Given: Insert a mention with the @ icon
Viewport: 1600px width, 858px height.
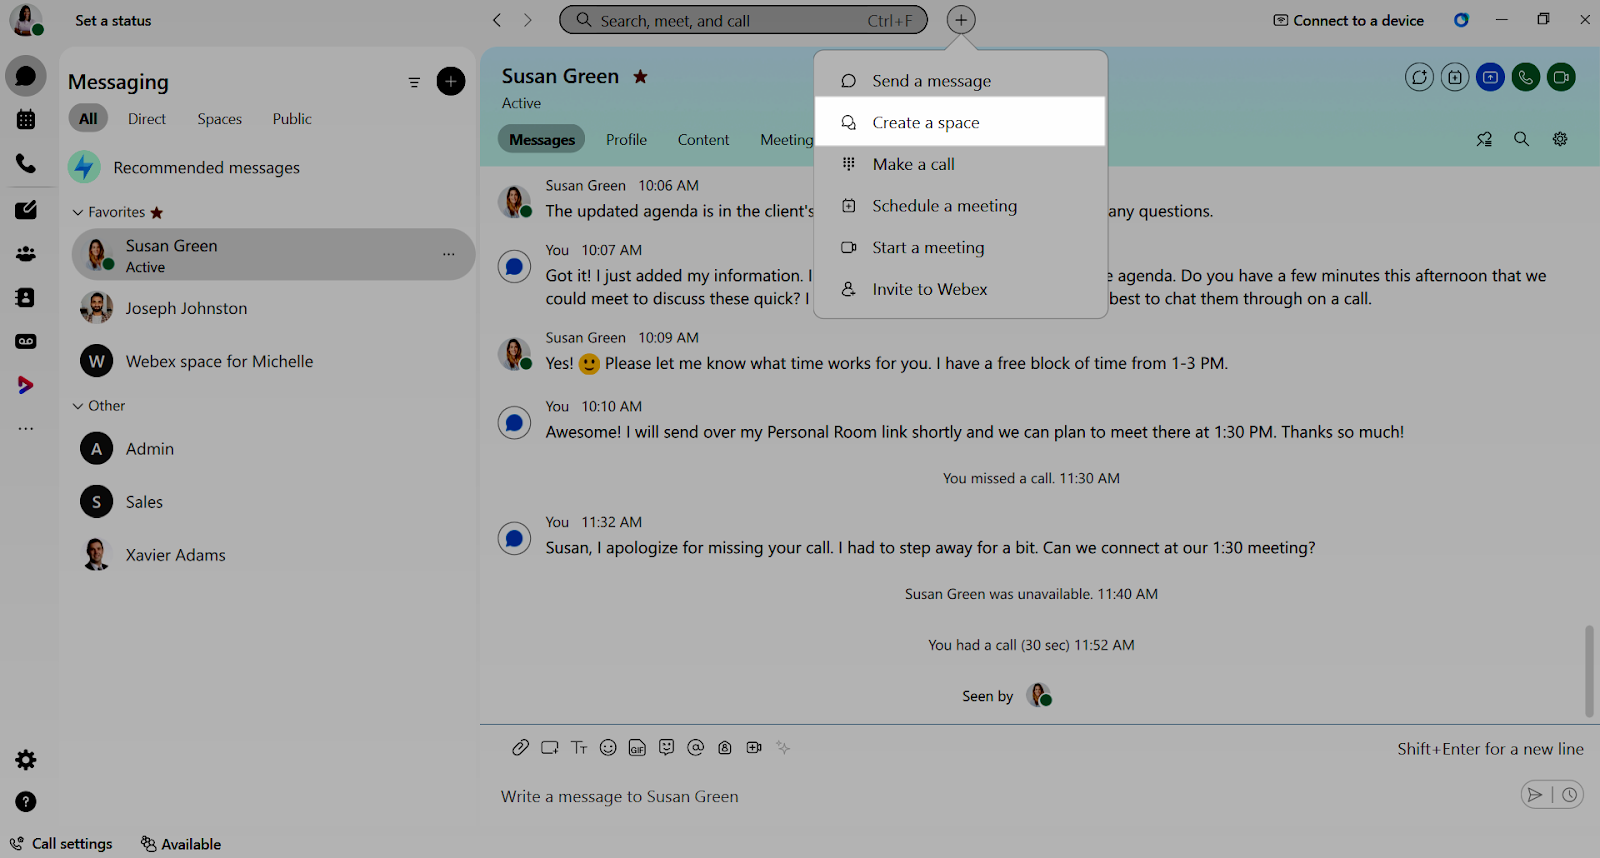Looking at the screenshot, I should coord(696,747).
